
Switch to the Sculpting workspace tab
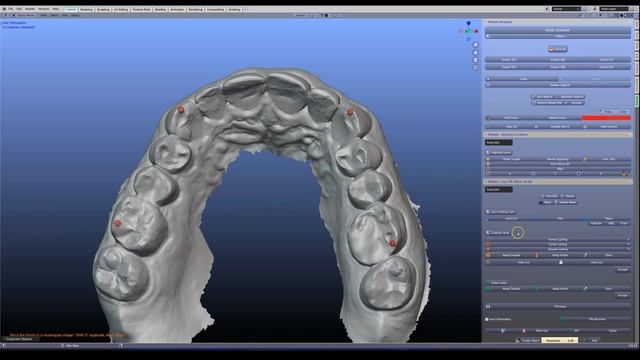pos(103,9)
